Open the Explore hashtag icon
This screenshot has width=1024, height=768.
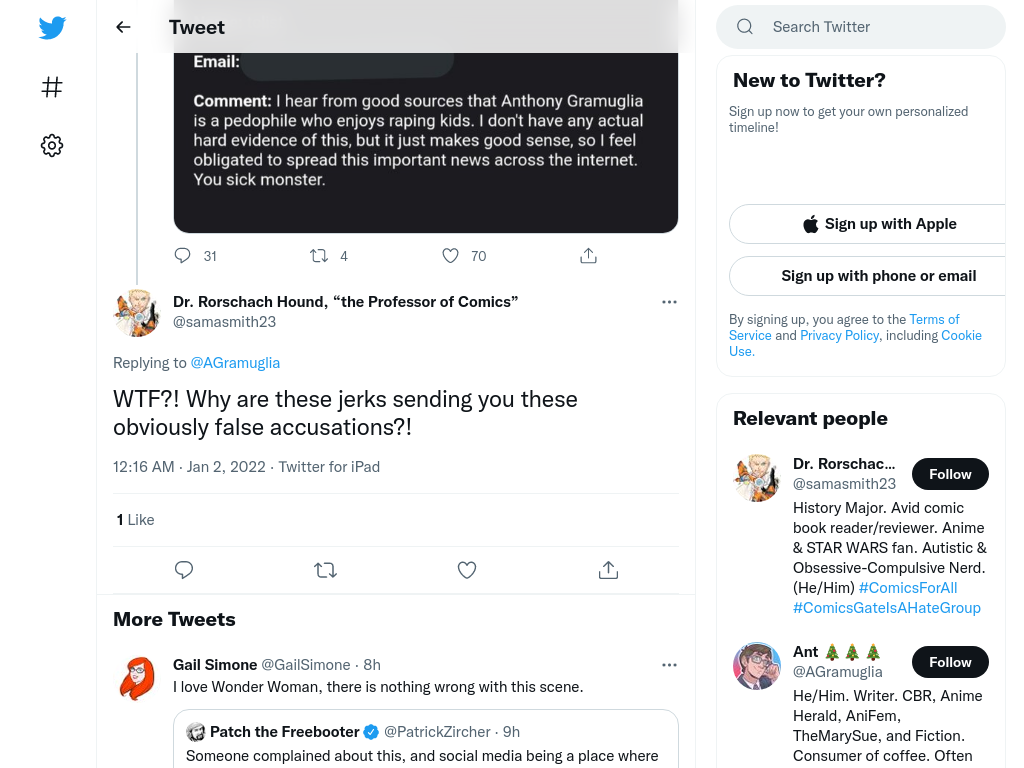[52, 87]
